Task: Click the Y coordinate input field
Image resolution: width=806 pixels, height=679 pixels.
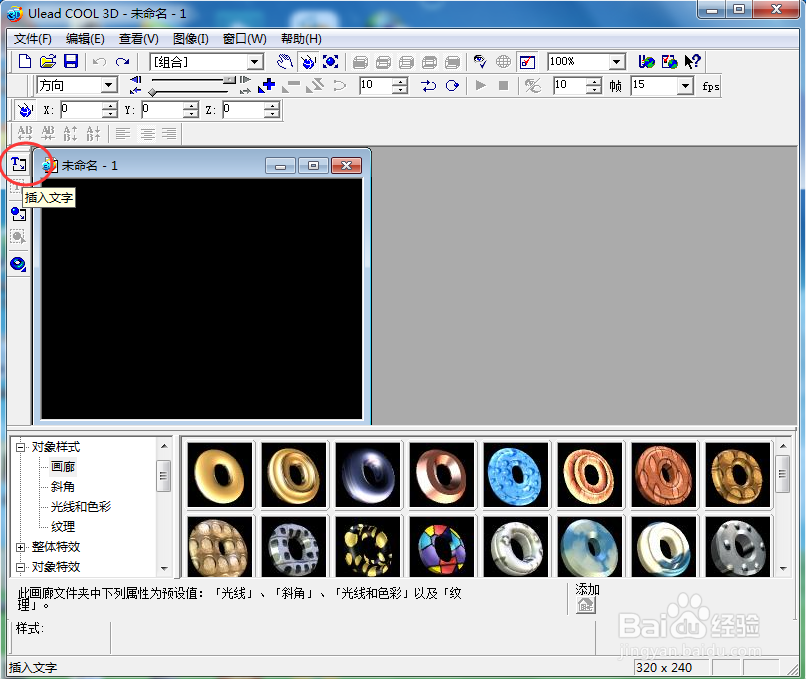Action: coord(162,109)
